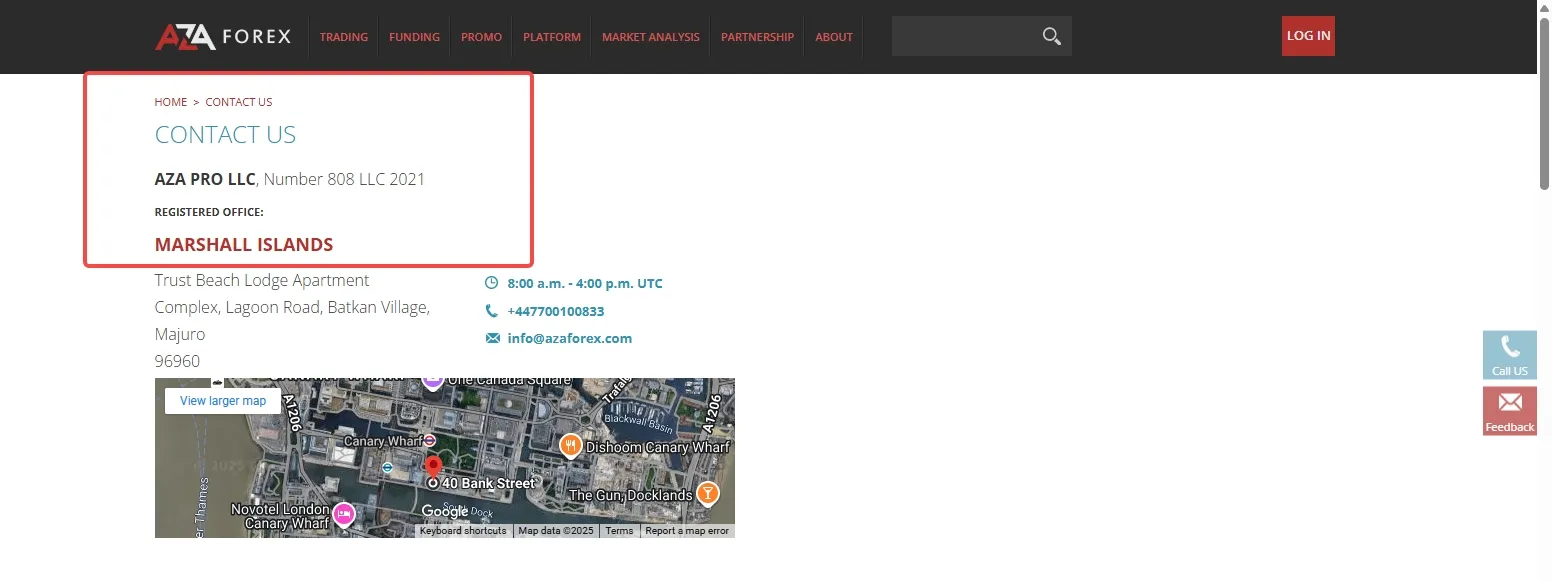Click the info@azaforex.com email link
Screen dimensions: 1552x581
click(570, 338)
